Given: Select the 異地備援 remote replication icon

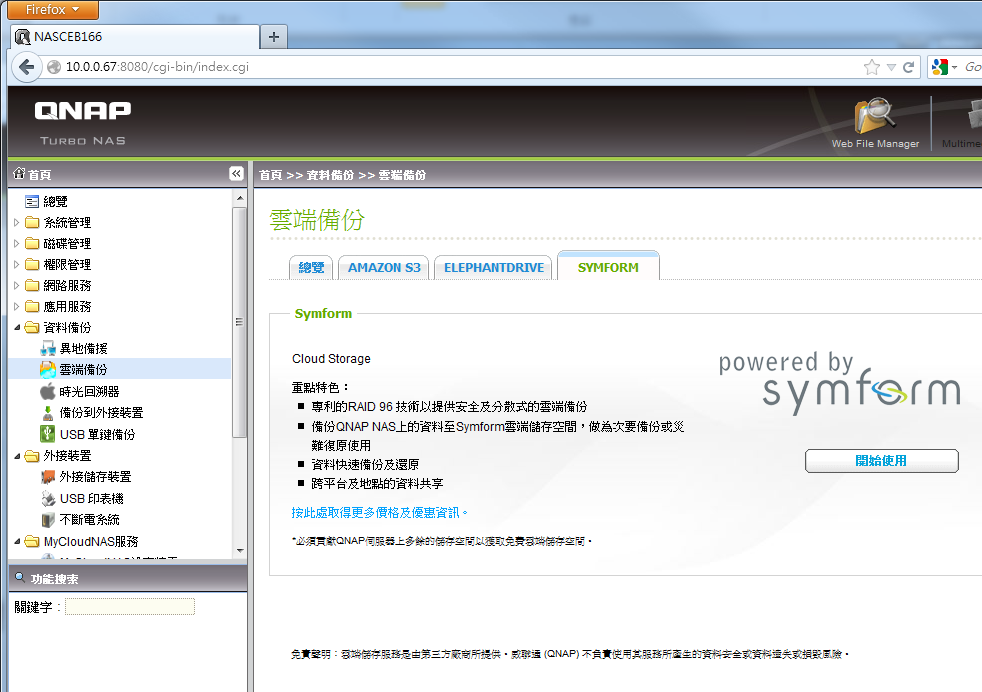Looking at the screenshot, I should pyautogui.click(x=48, y=349).
